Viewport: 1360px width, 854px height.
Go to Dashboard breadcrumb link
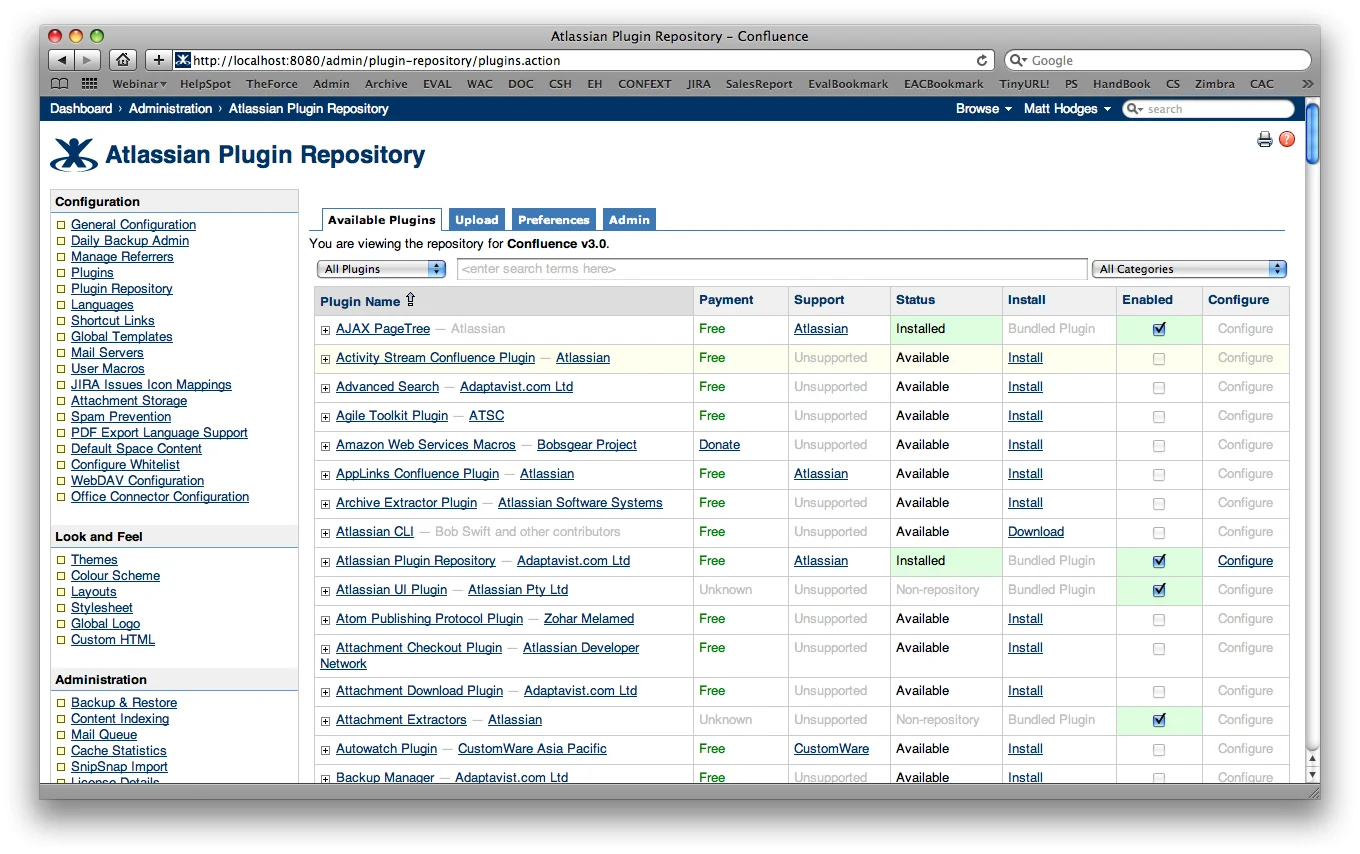pos(81,109)
